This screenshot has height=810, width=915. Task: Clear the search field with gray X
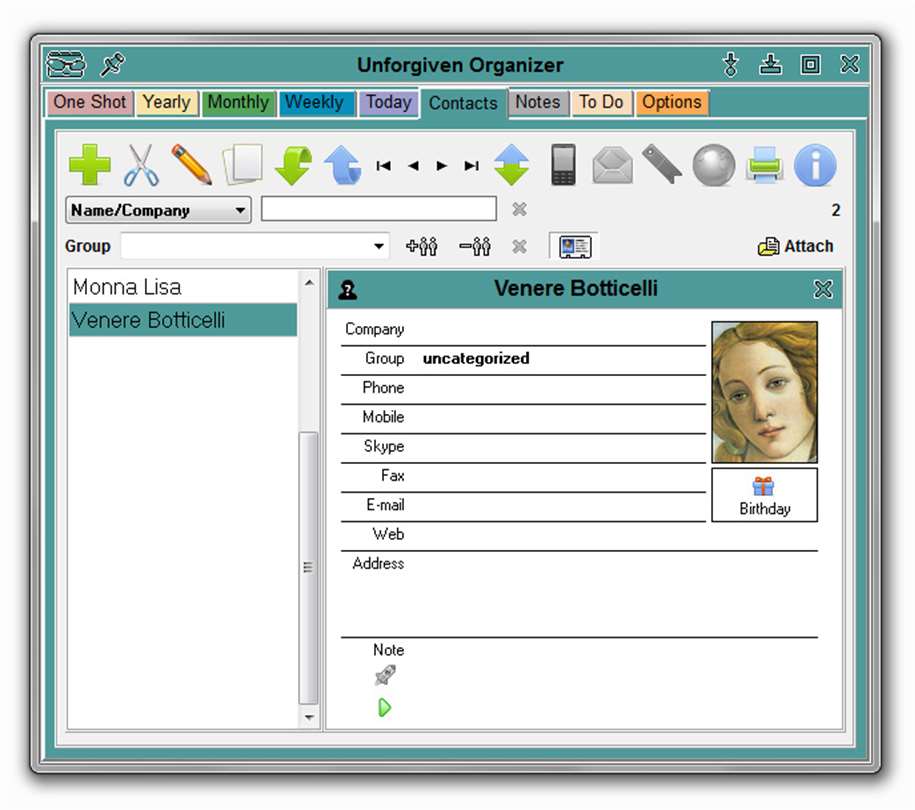click(x=519, y=209)
